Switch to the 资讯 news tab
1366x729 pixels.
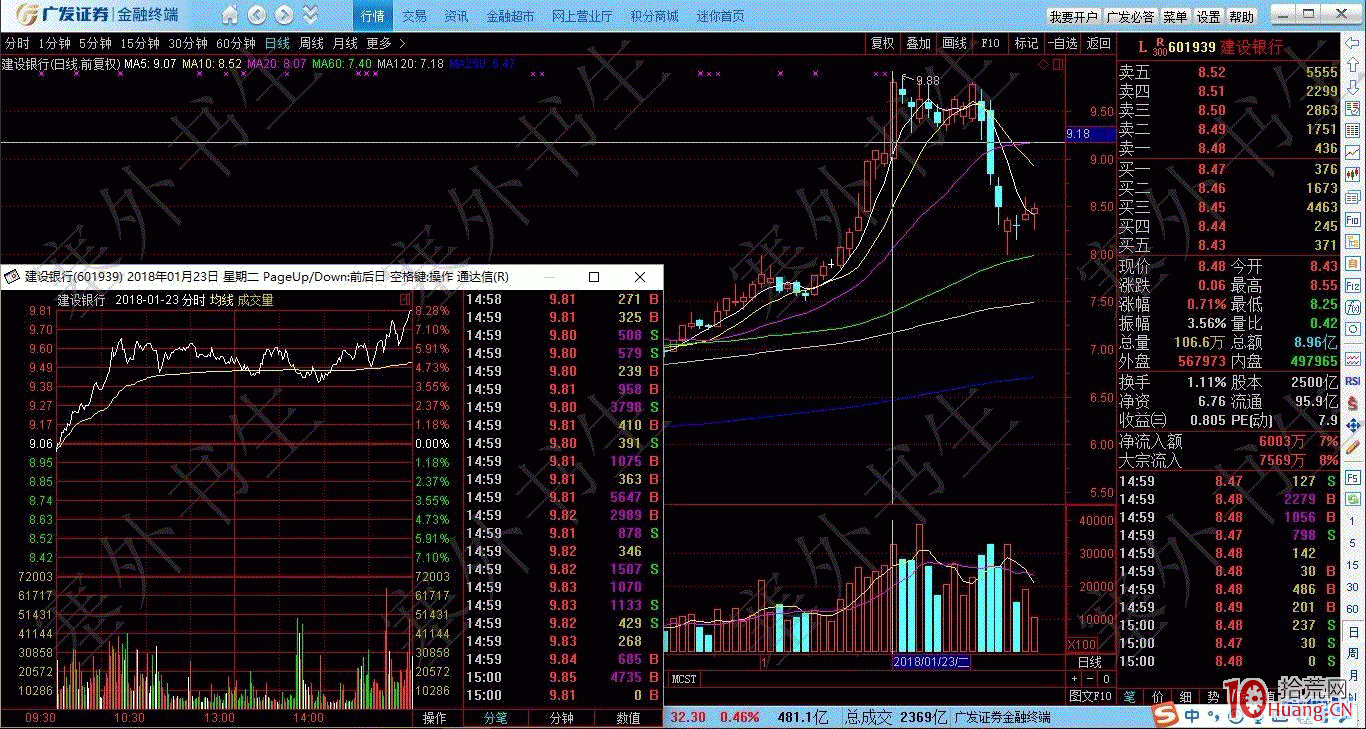click(456, 16)
